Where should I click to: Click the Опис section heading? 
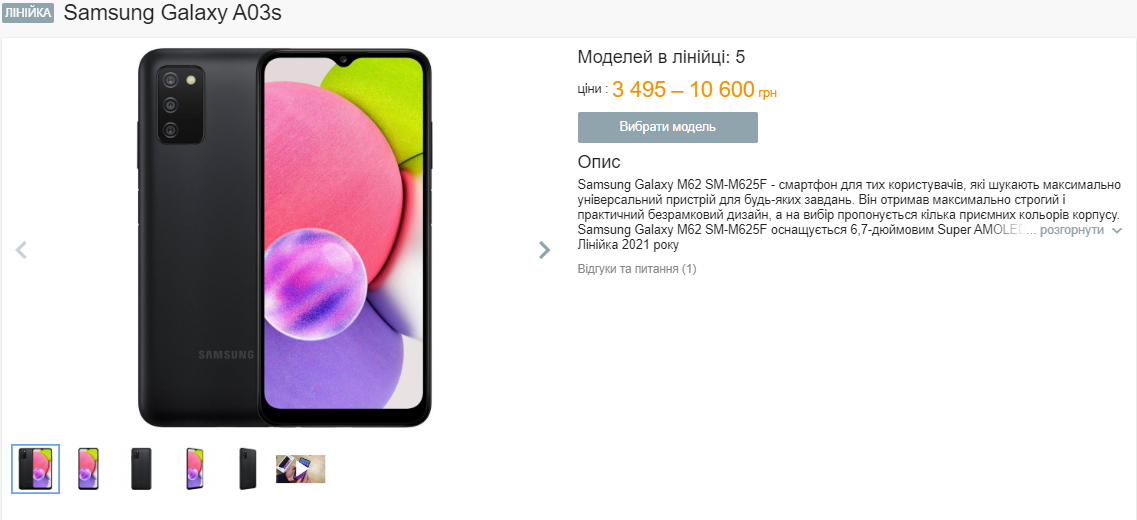point(599,162)
